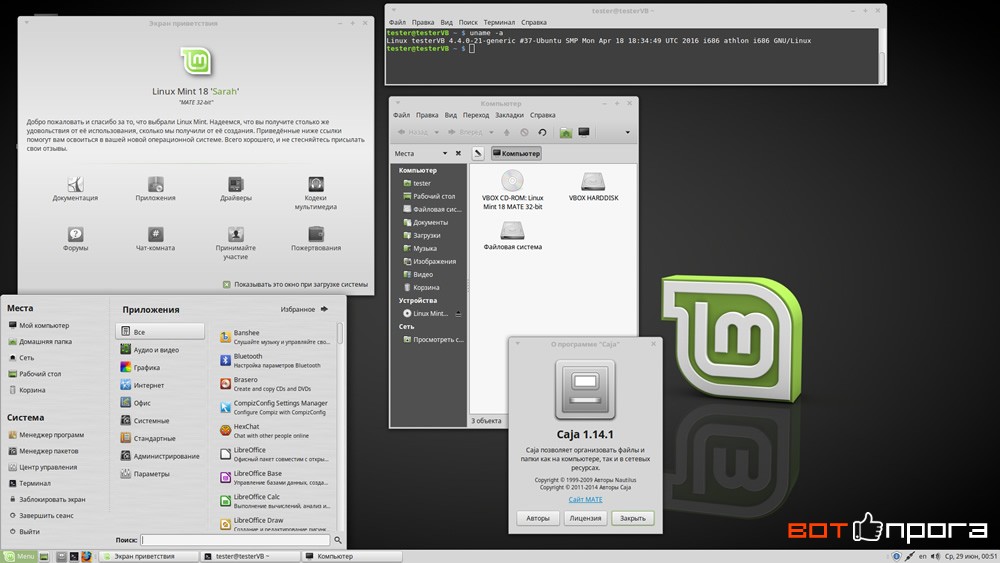The height and width of the screenshot is (563, 1000).
Task: Open Менеджер программ from Система
Action: point(46,435)
